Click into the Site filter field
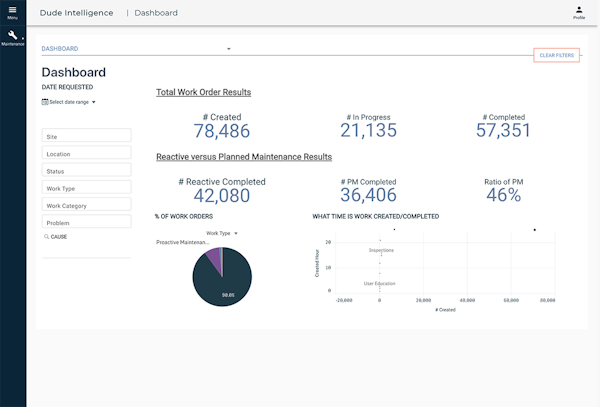This screenshot has height=407, width=600. click(x=88, y=135)
